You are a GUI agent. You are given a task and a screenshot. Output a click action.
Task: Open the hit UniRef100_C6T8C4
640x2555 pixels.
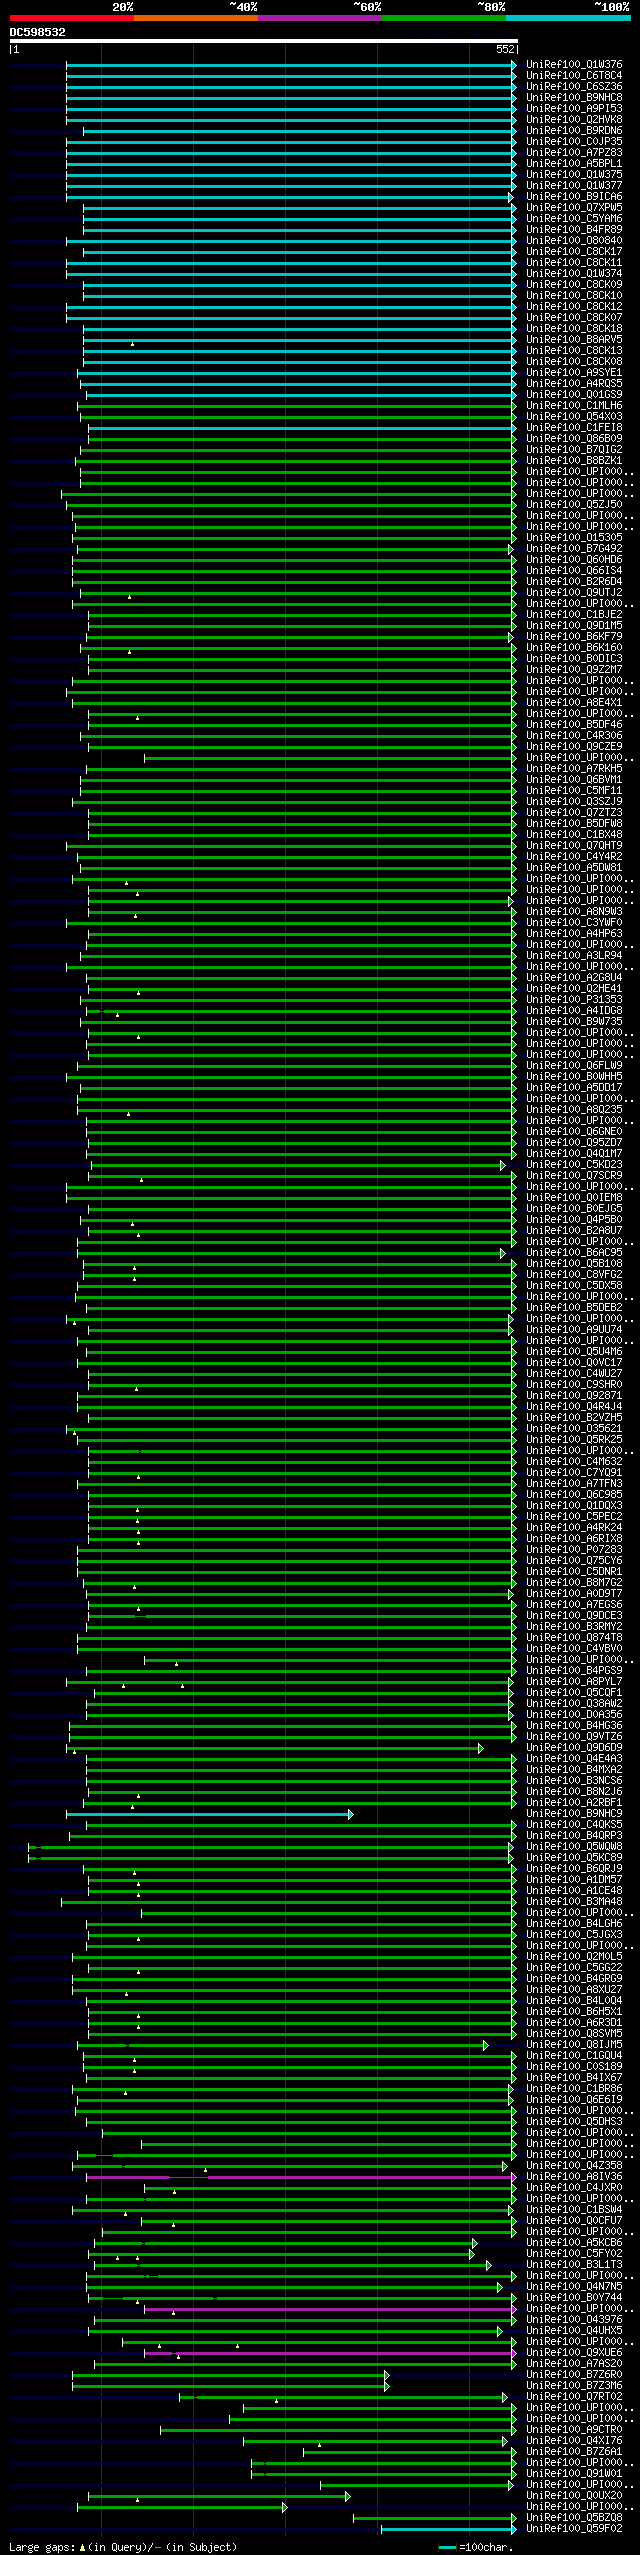[574, 75]
